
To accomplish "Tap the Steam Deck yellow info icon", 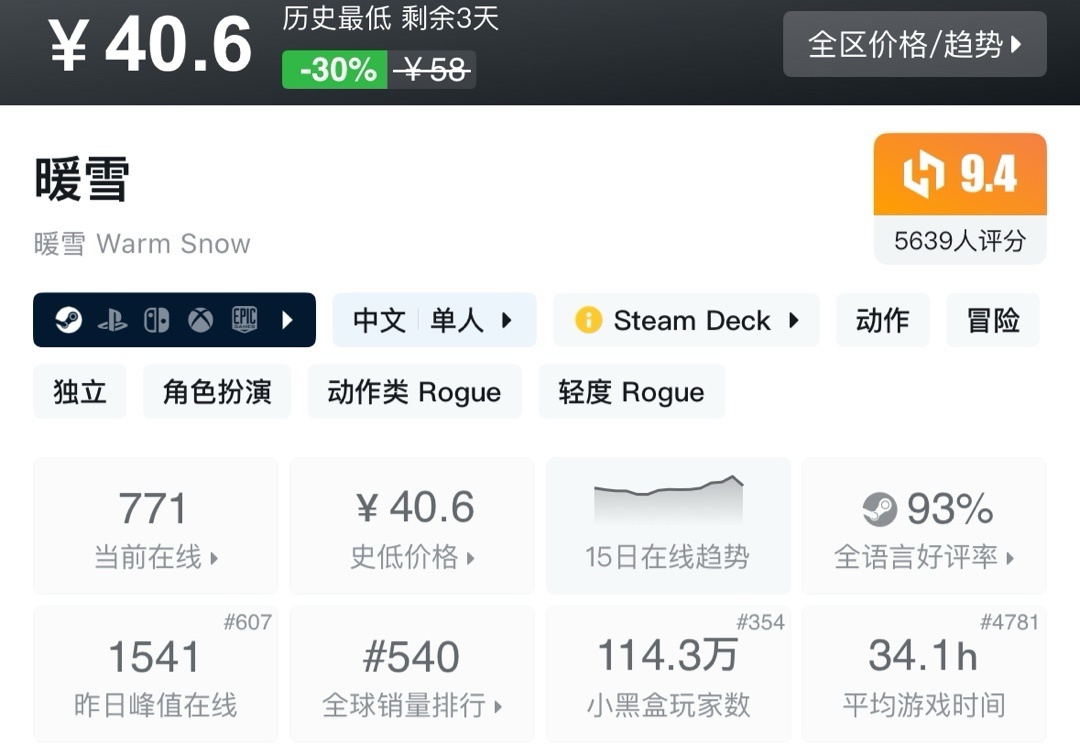I will tap(588, 320).
